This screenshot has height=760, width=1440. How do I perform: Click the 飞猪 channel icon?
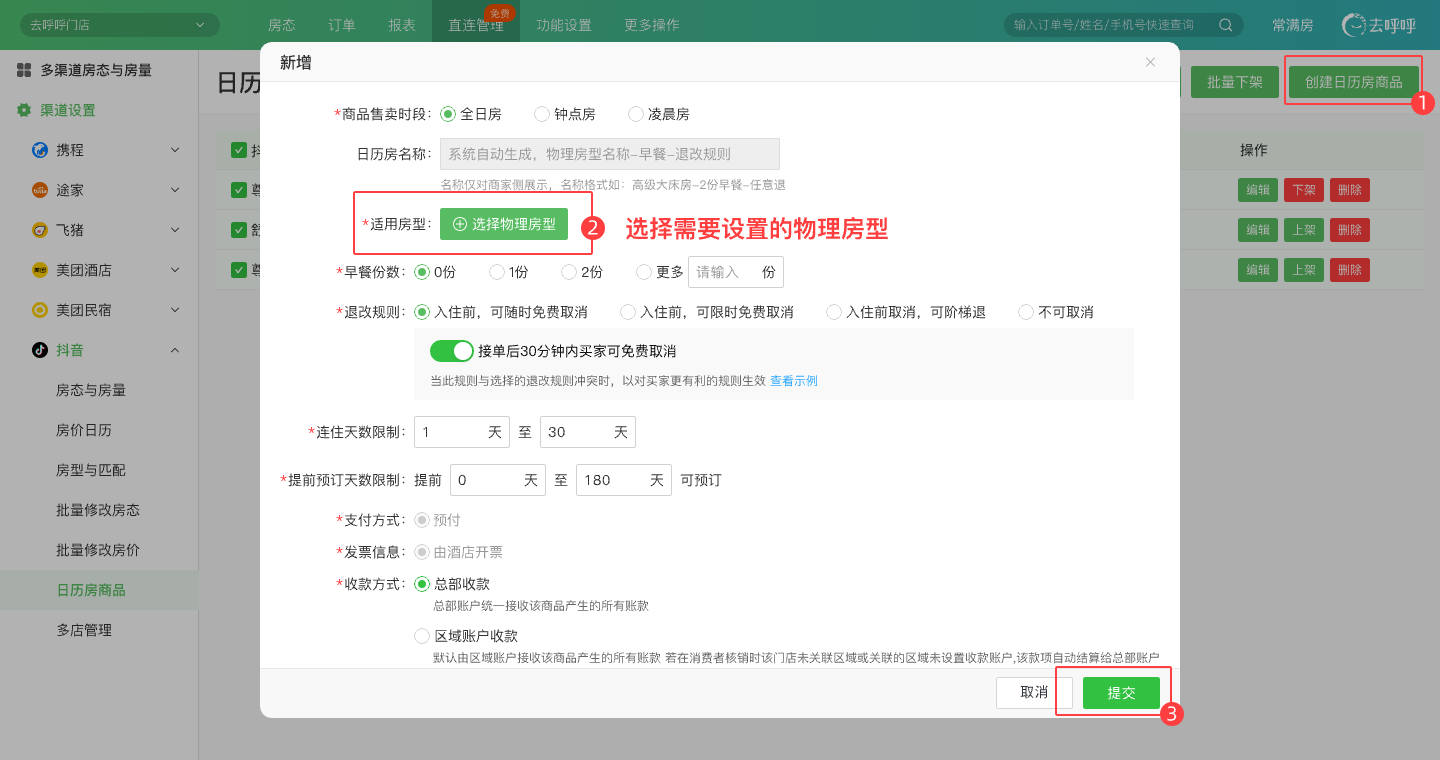point(40,230)
